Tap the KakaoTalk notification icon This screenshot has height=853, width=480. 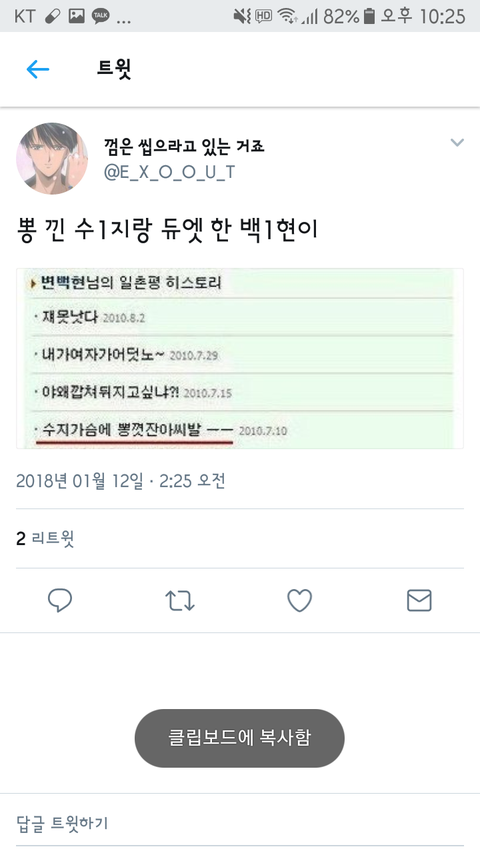click(100, 16)
